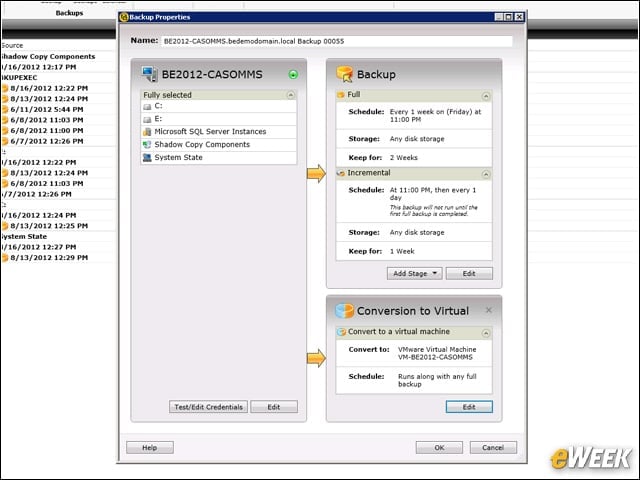
Task: Collapse the Incremental backup section
Action: [x=486, y=175]
